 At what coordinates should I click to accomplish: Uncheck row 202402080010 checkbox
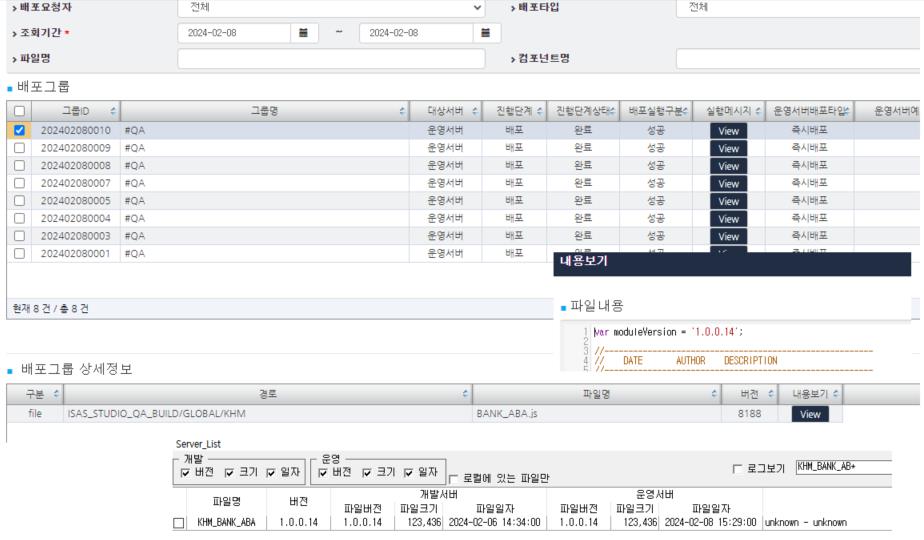click(x=19, y=130)
